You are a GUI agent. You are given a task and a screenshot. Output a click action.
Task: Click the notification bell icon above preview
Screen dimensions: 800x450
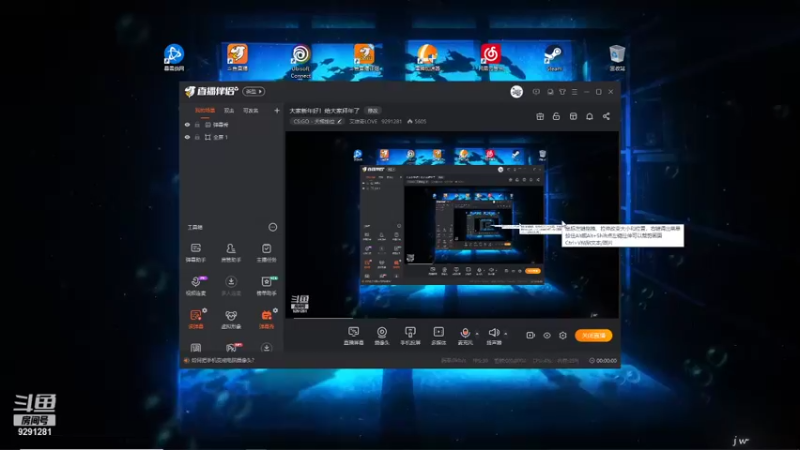click(589, 116)
